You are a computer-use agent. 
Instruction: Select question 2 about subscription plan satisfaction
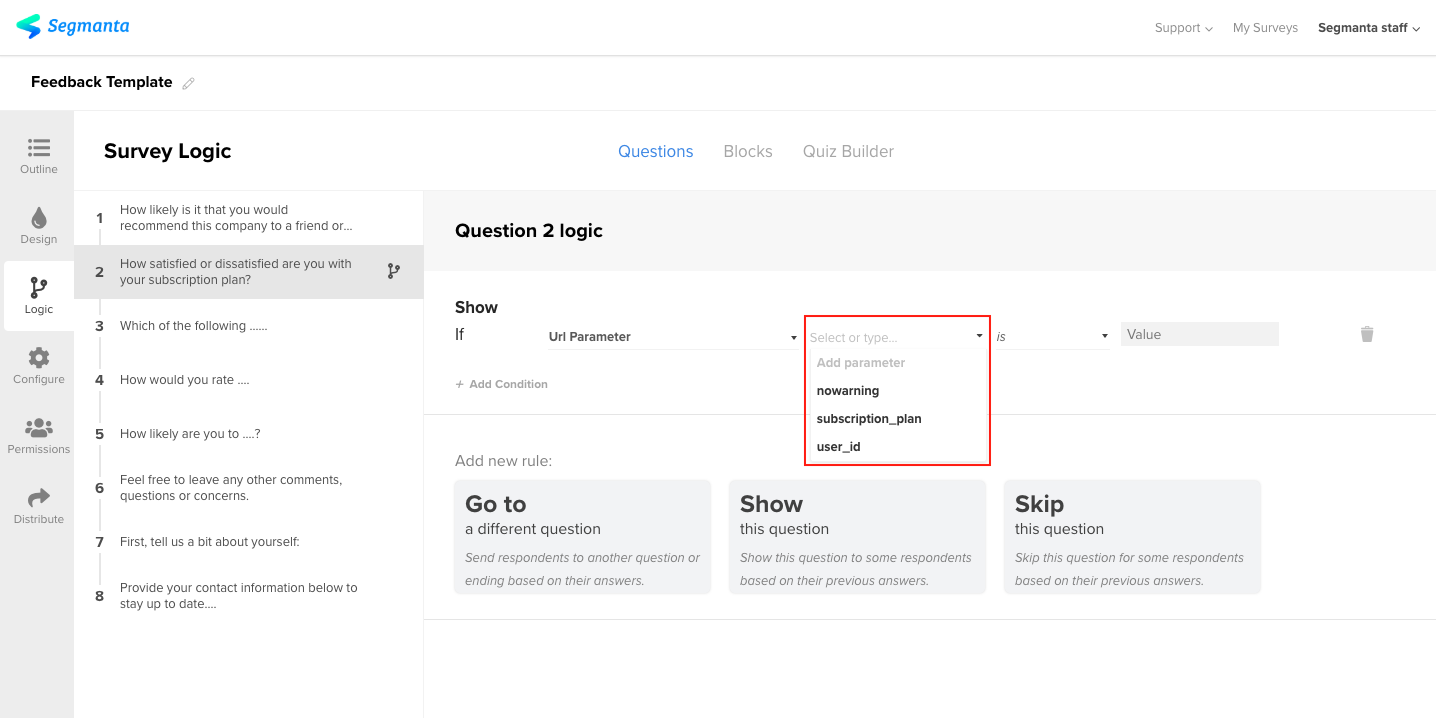[249, 272]
